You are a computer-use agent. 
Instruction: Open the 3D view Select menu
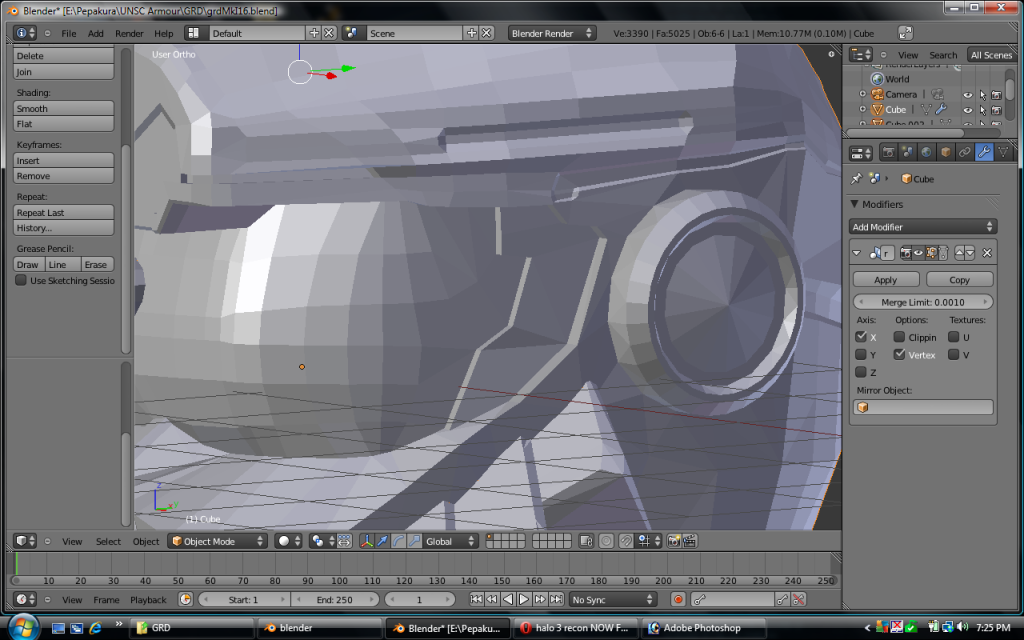click(108, 541)
